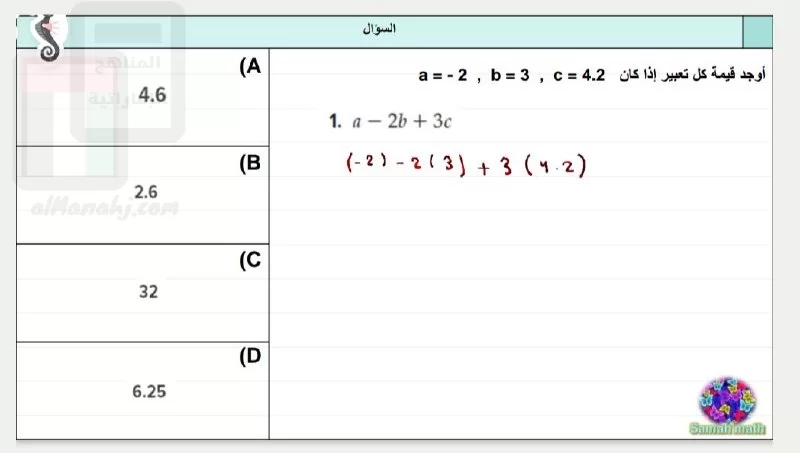This screenshot has height=453, width=800.
Task: Click the red handwritten substitution line
Action: [x=466, y=165]
